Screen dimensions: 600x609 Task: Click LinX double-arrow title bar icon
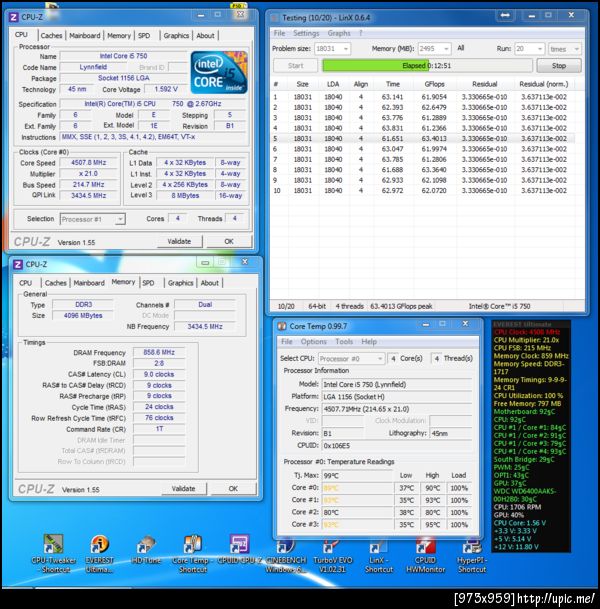click(505, 15)
